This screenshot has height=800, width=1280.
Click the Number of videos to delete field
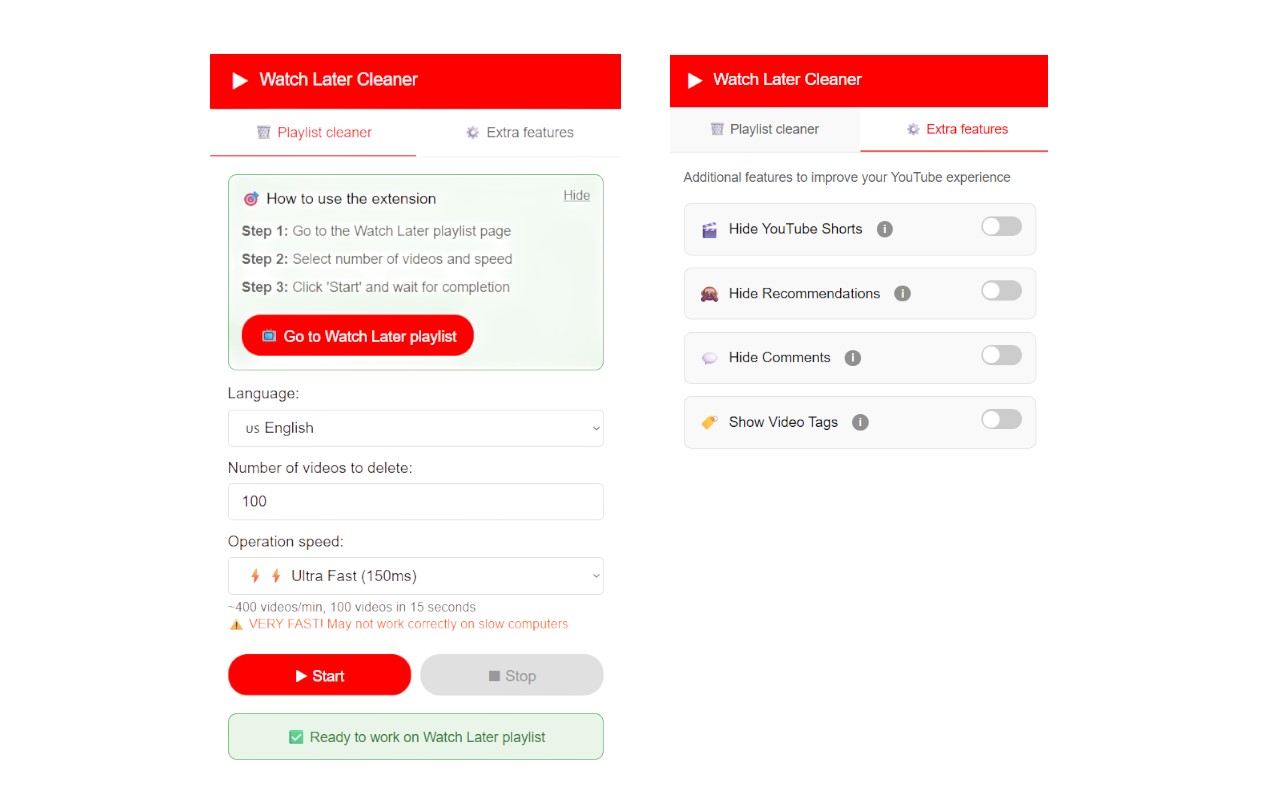415,502
